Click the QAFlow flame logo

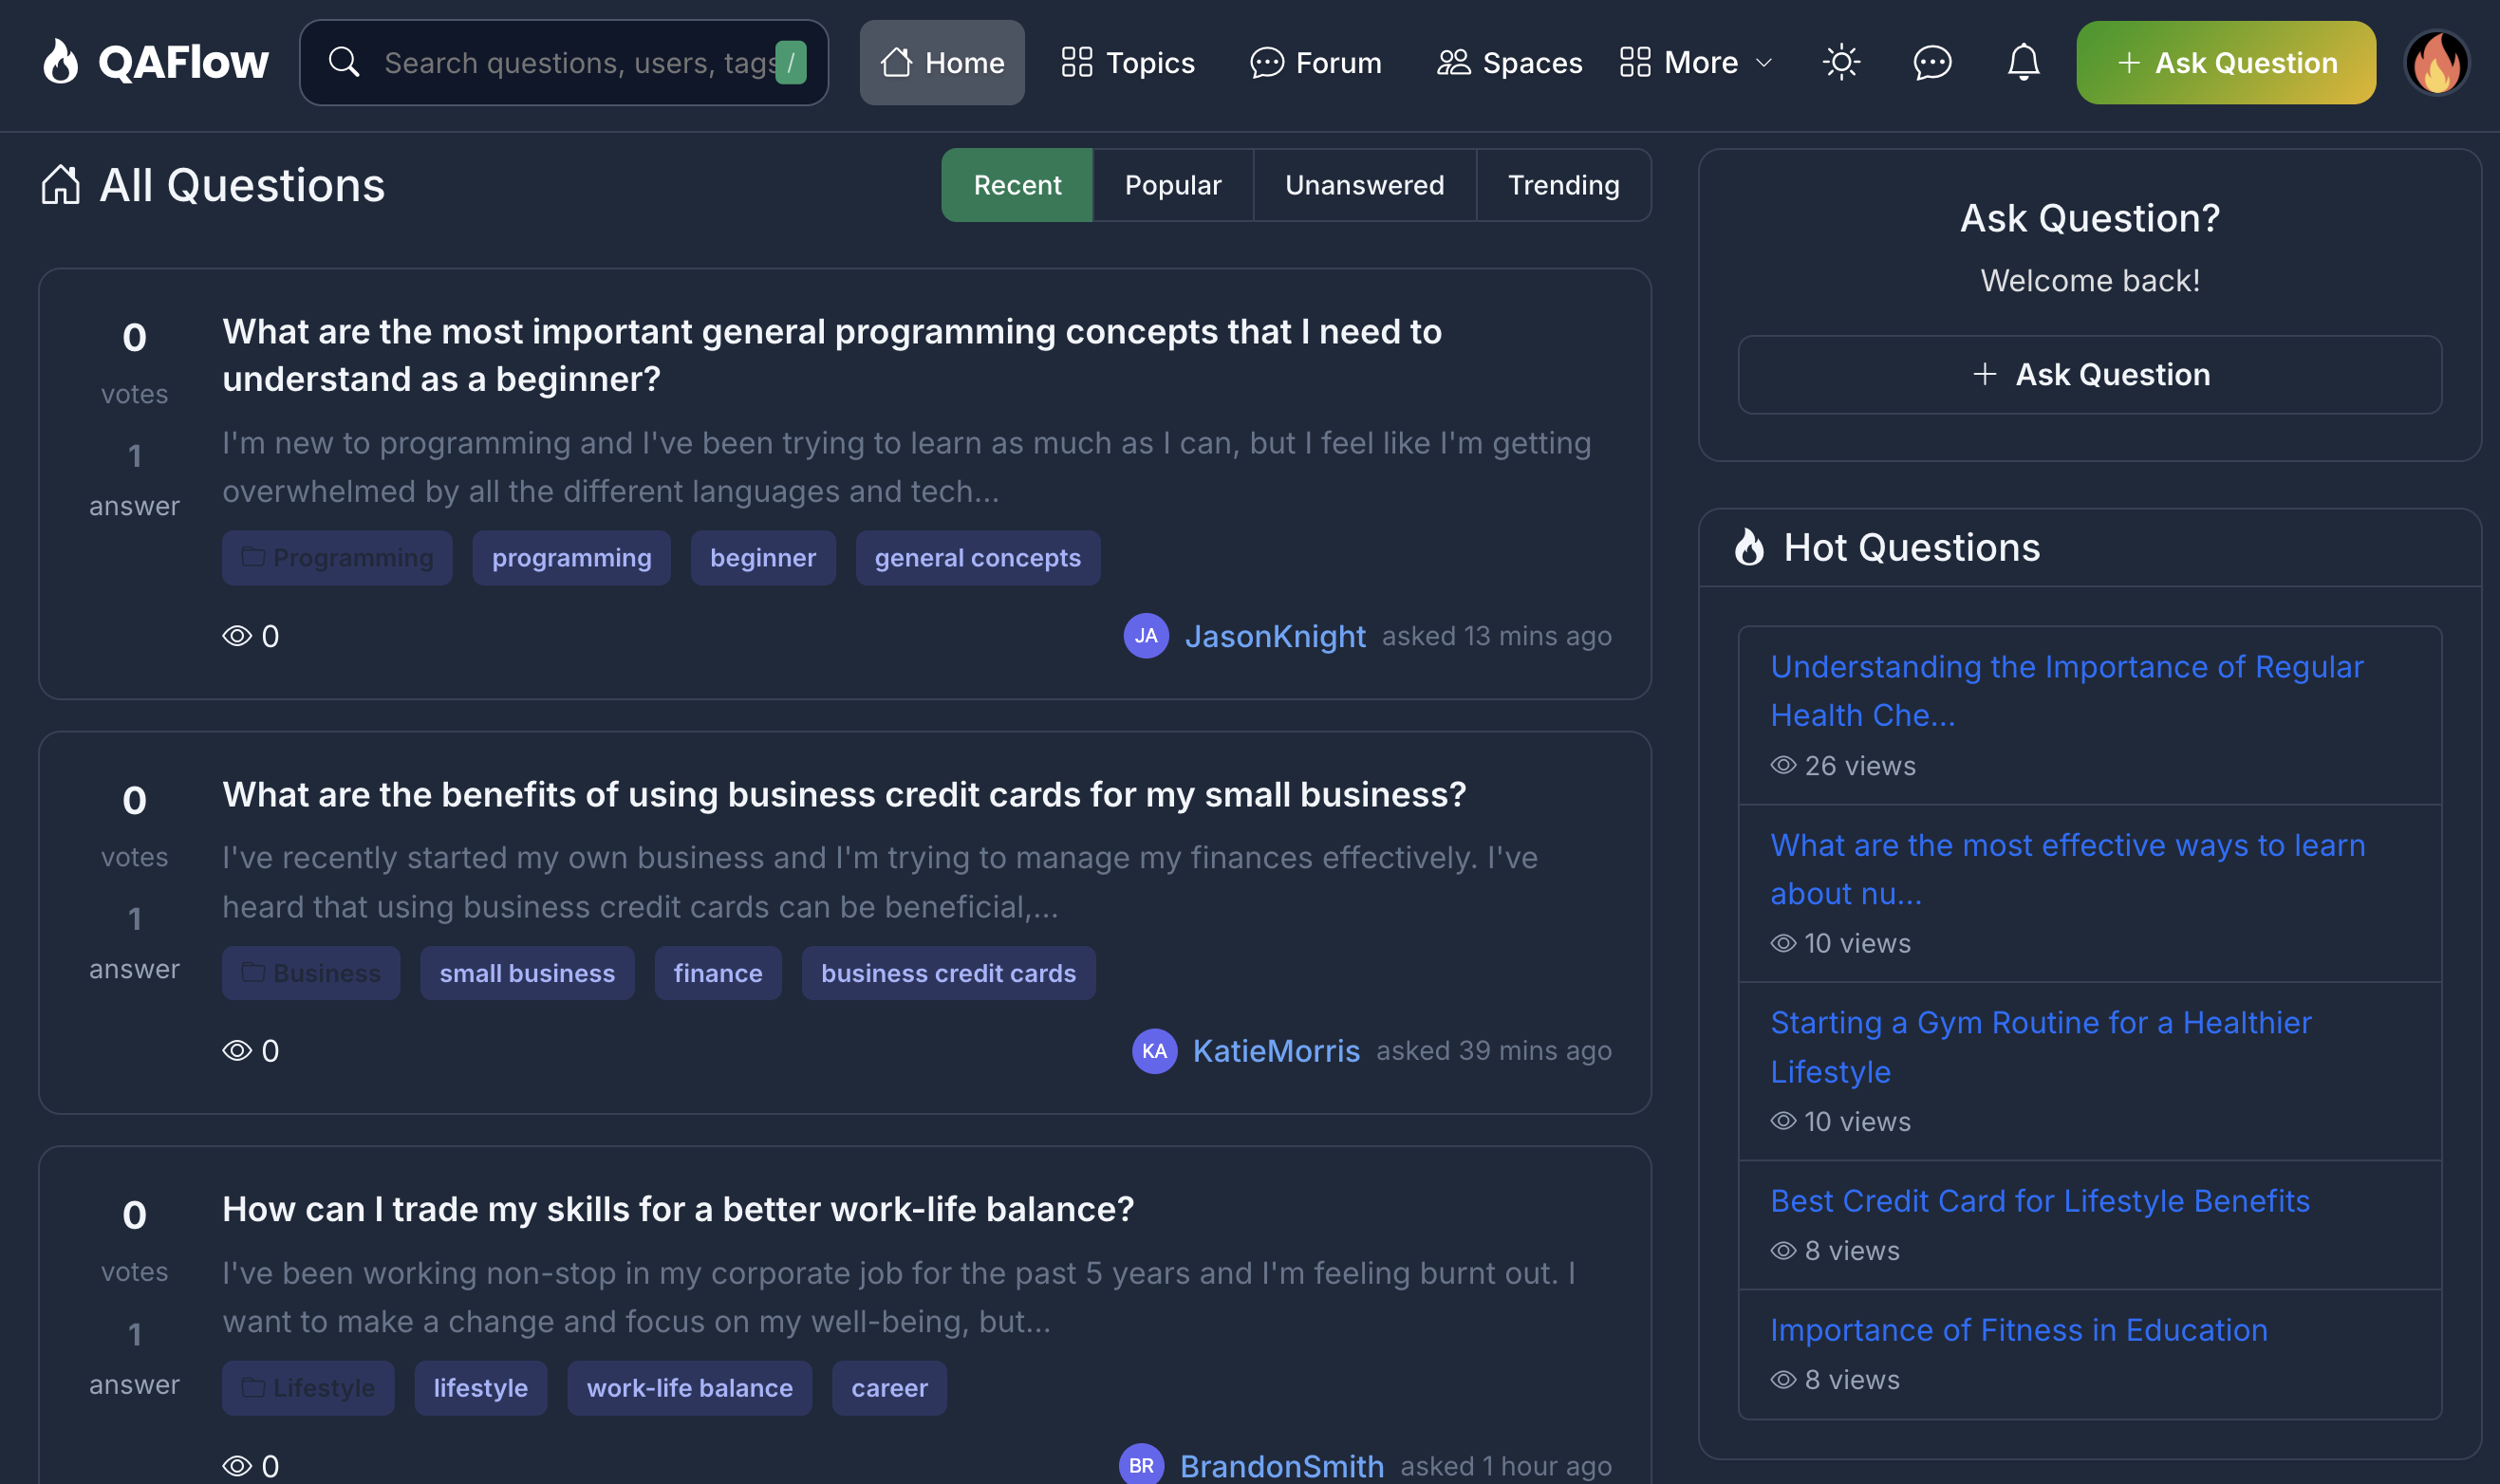pyautogui.click(x=60, y=62)
